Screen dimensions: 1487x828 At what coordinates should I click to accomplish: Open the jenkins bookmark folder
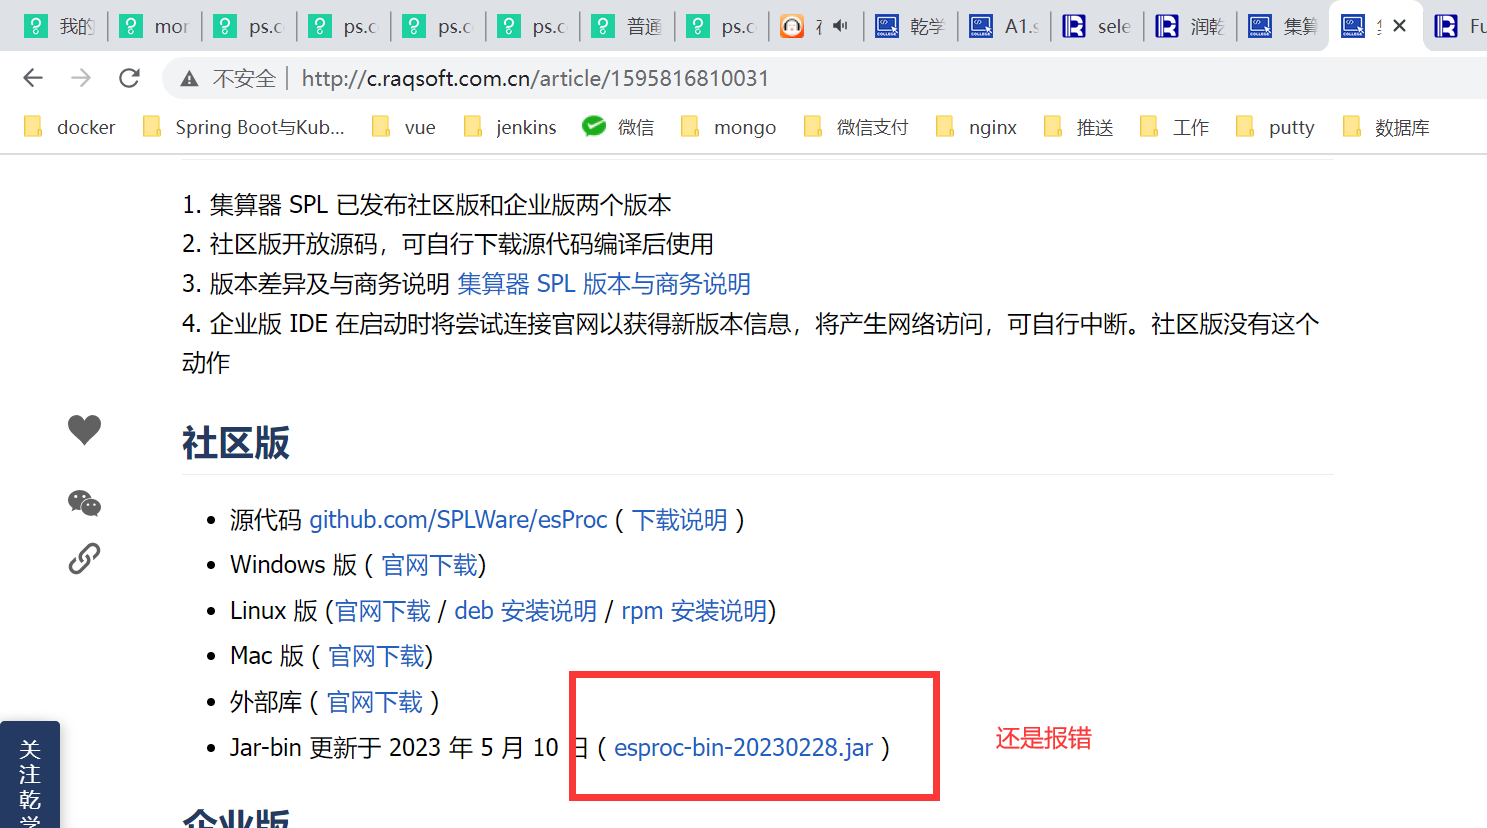click(510, 127)
